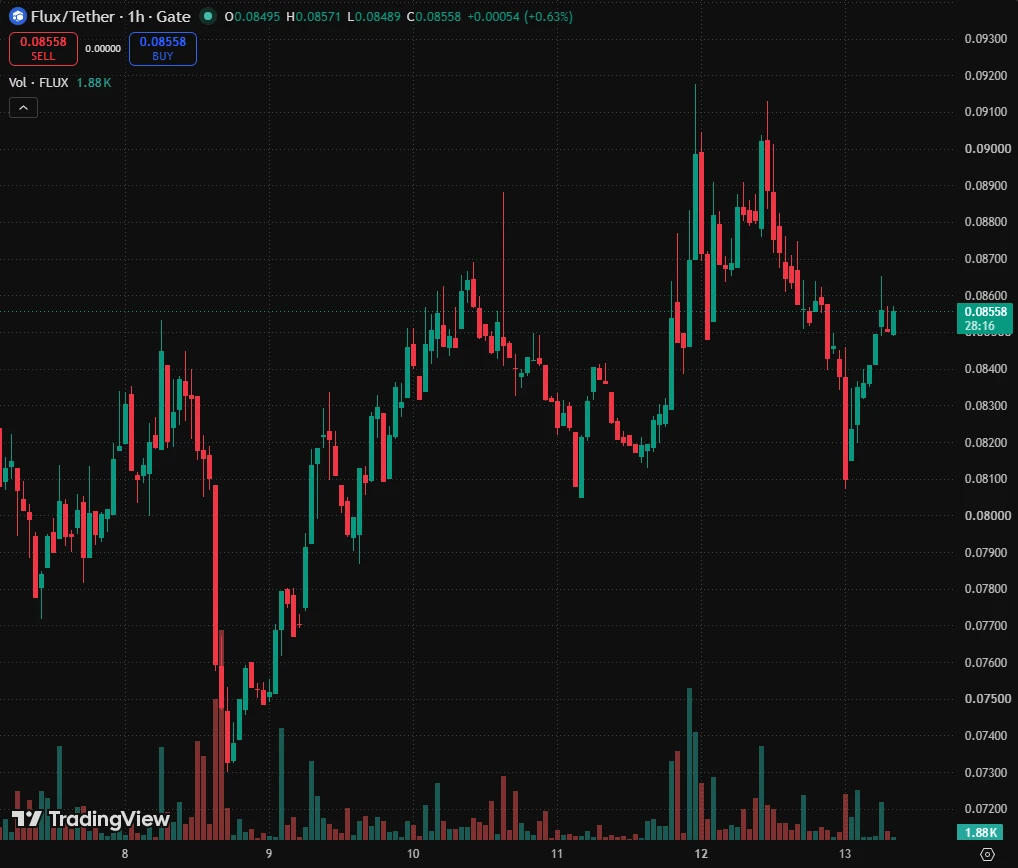Click the close value C0.08558
The height and width of the screenshot is (868, 1018).
tap(434, 17)
